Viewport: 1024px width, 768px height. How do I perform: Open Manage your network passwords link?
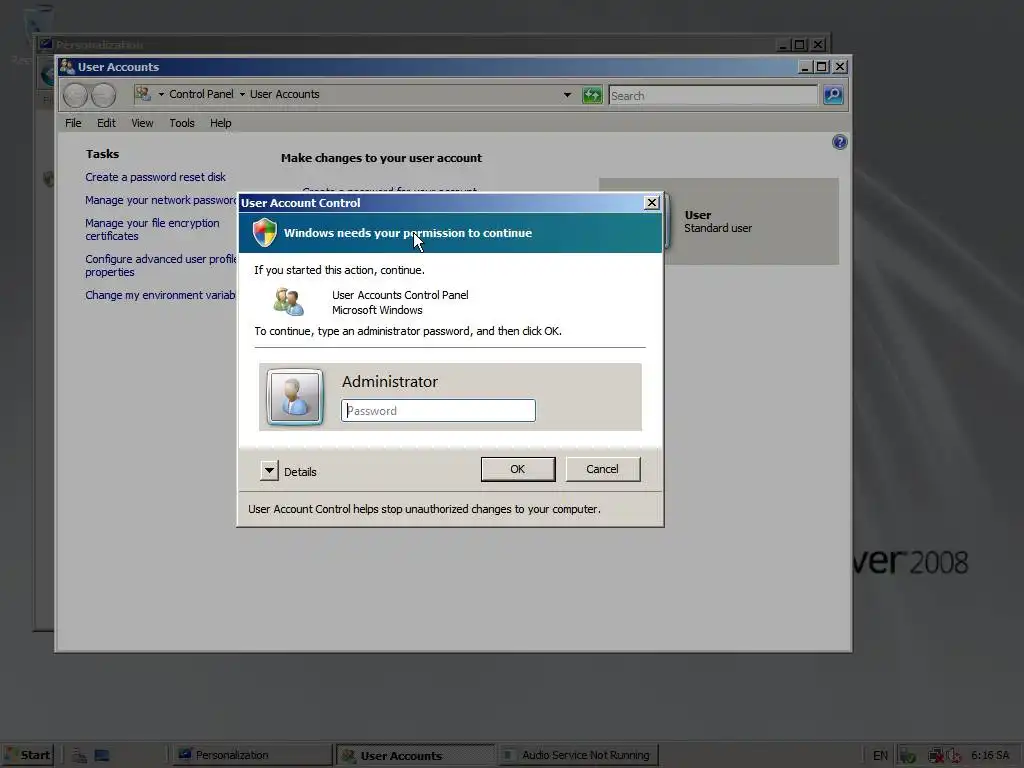coord(161,200)
